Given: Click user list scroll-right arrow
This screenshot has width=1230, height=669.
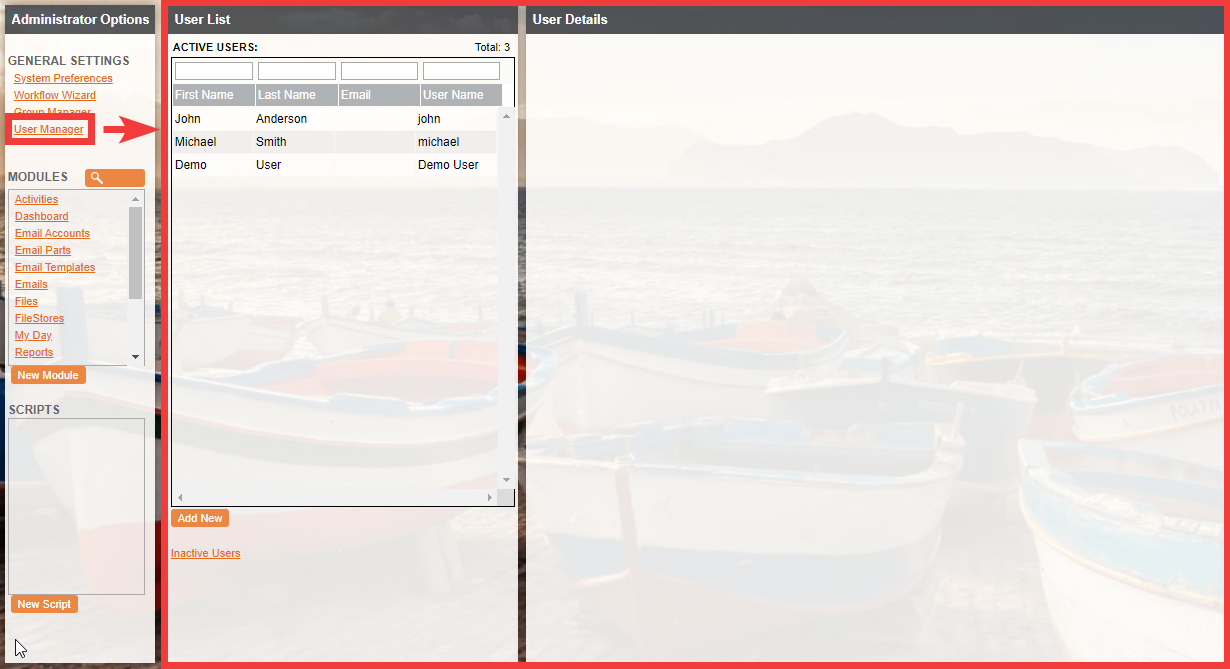Looking at the screenshot, I should pos(490,497).
